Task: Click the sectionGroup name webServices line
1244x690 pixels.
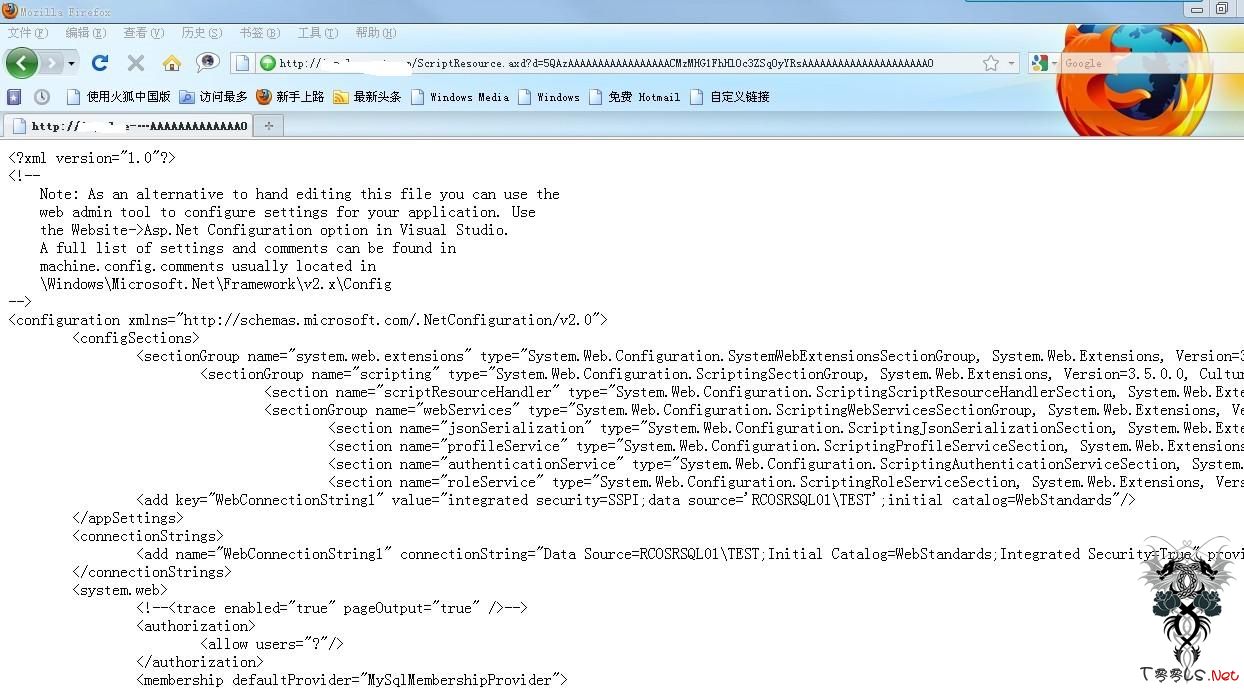Action: (x=754, y=410)
